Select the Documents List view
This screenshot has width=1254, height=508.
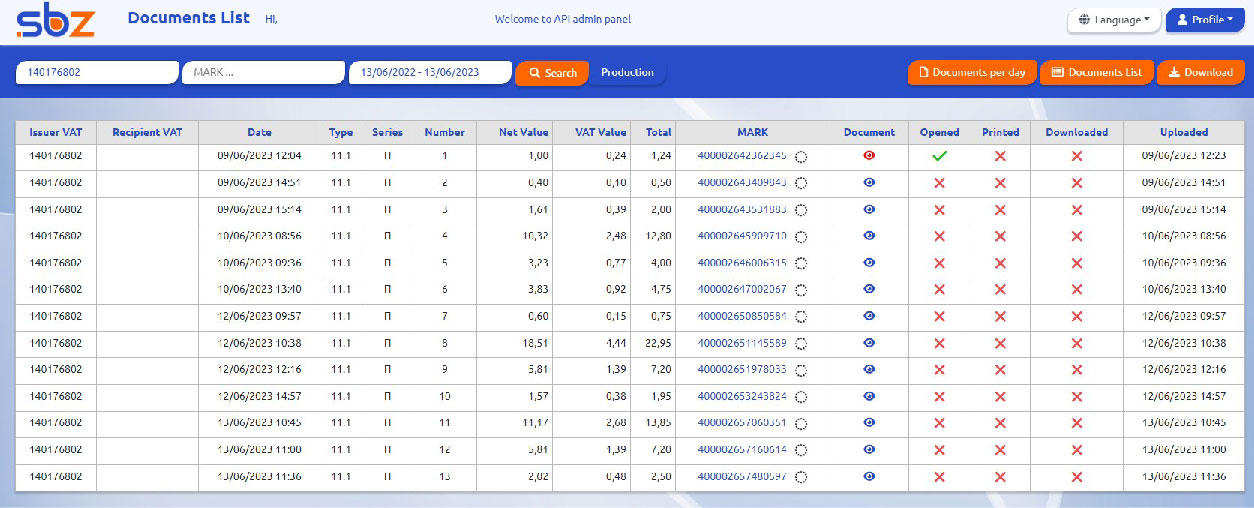(x=1097, y=73)
